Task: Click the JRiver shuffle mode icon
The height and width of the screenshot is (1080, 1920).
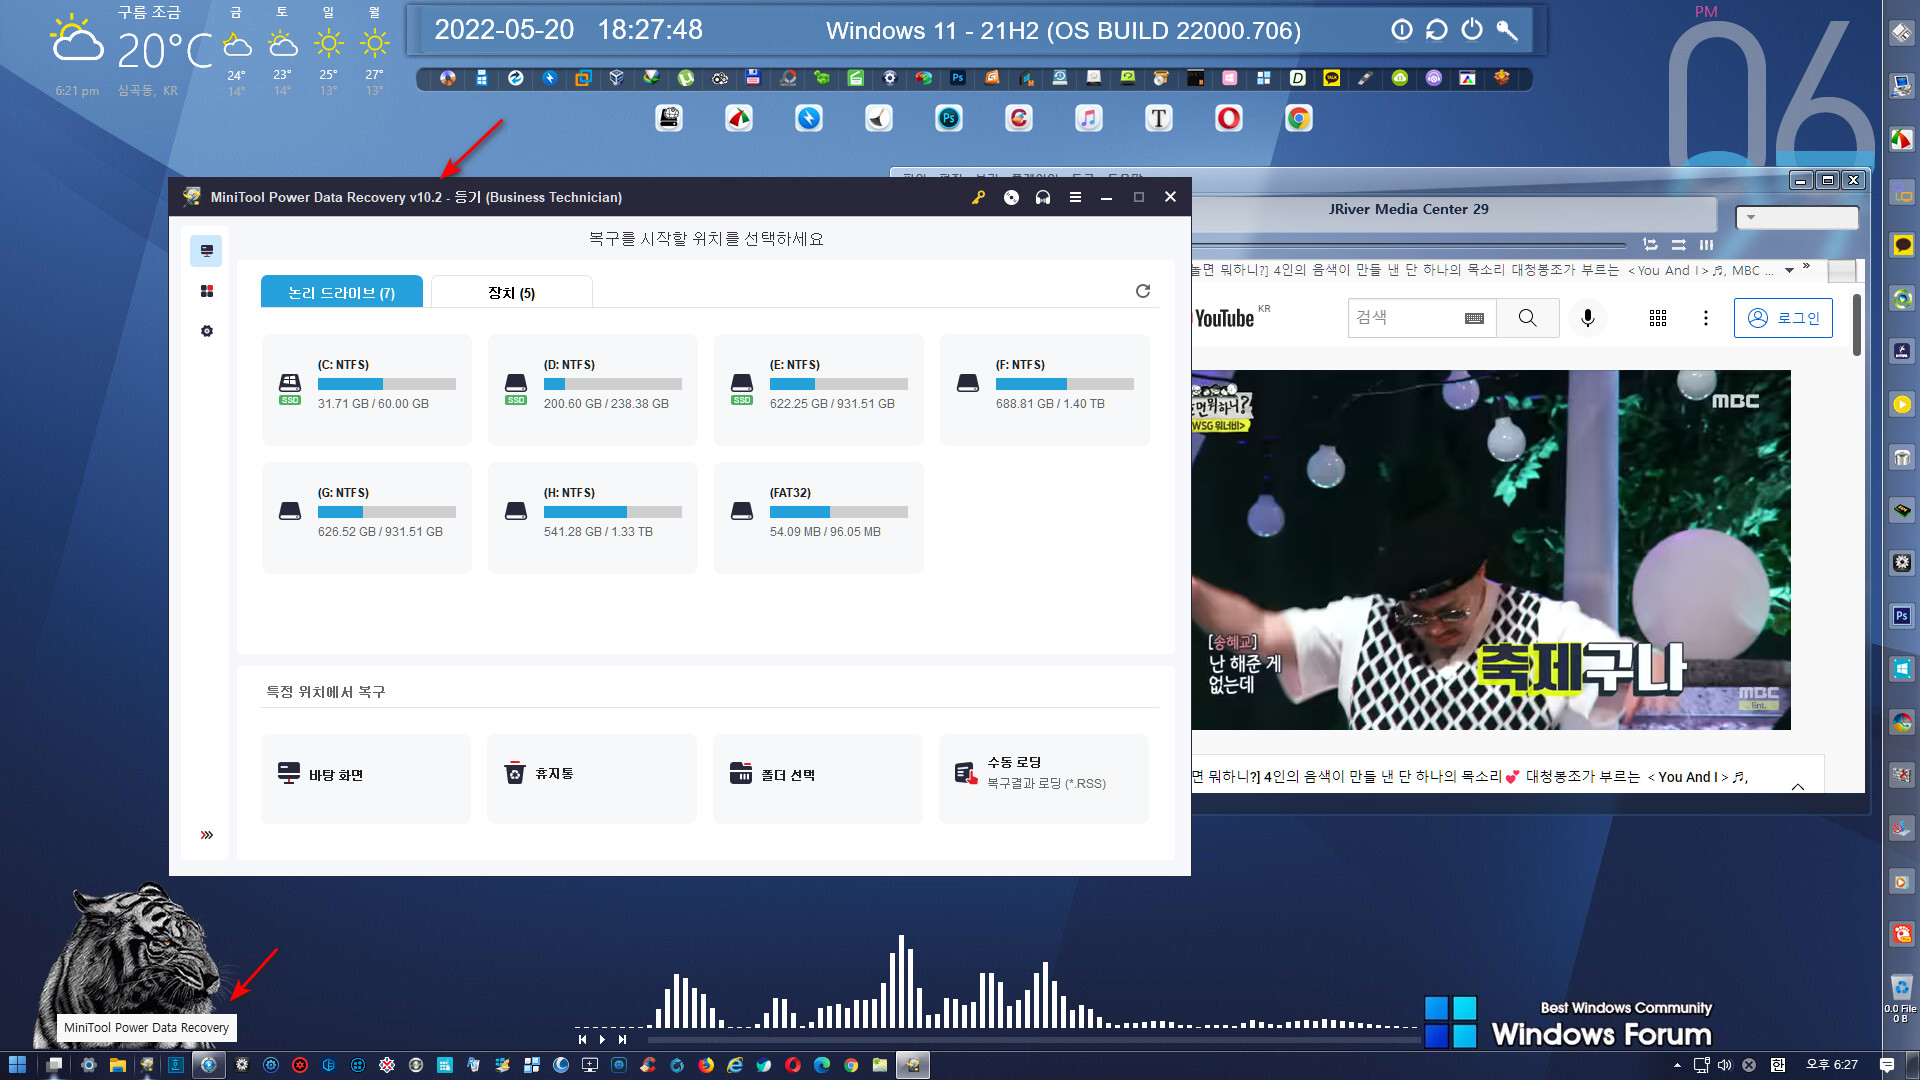Action: click(x=1679, y=244)
